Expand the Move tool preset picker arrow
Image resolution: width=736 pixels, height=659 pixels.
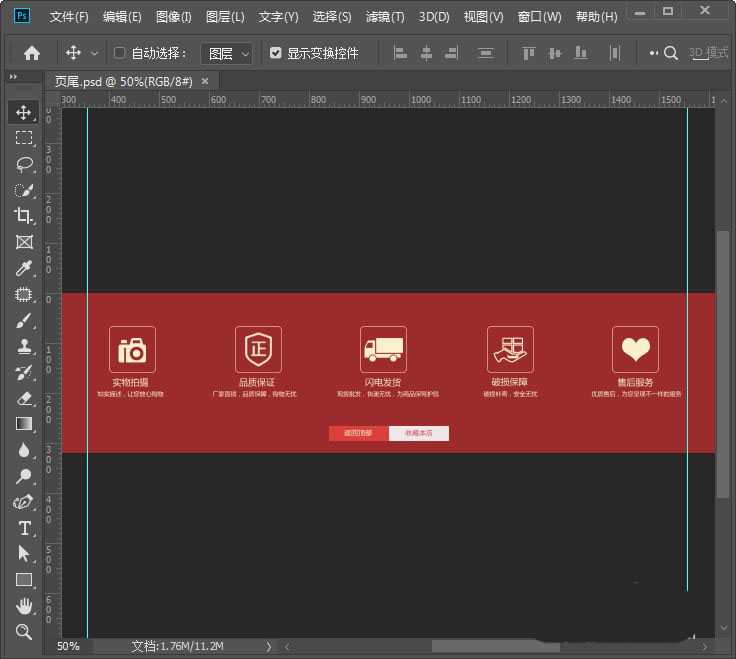click(95, 53)
